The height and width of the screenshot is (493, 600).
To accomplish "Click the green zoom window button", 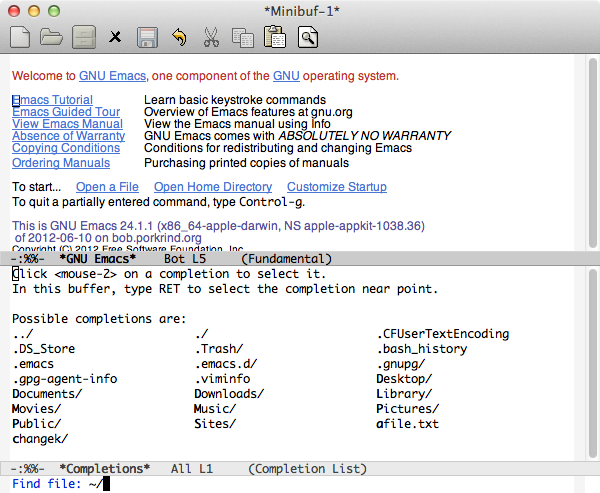I will coord(54,11).
